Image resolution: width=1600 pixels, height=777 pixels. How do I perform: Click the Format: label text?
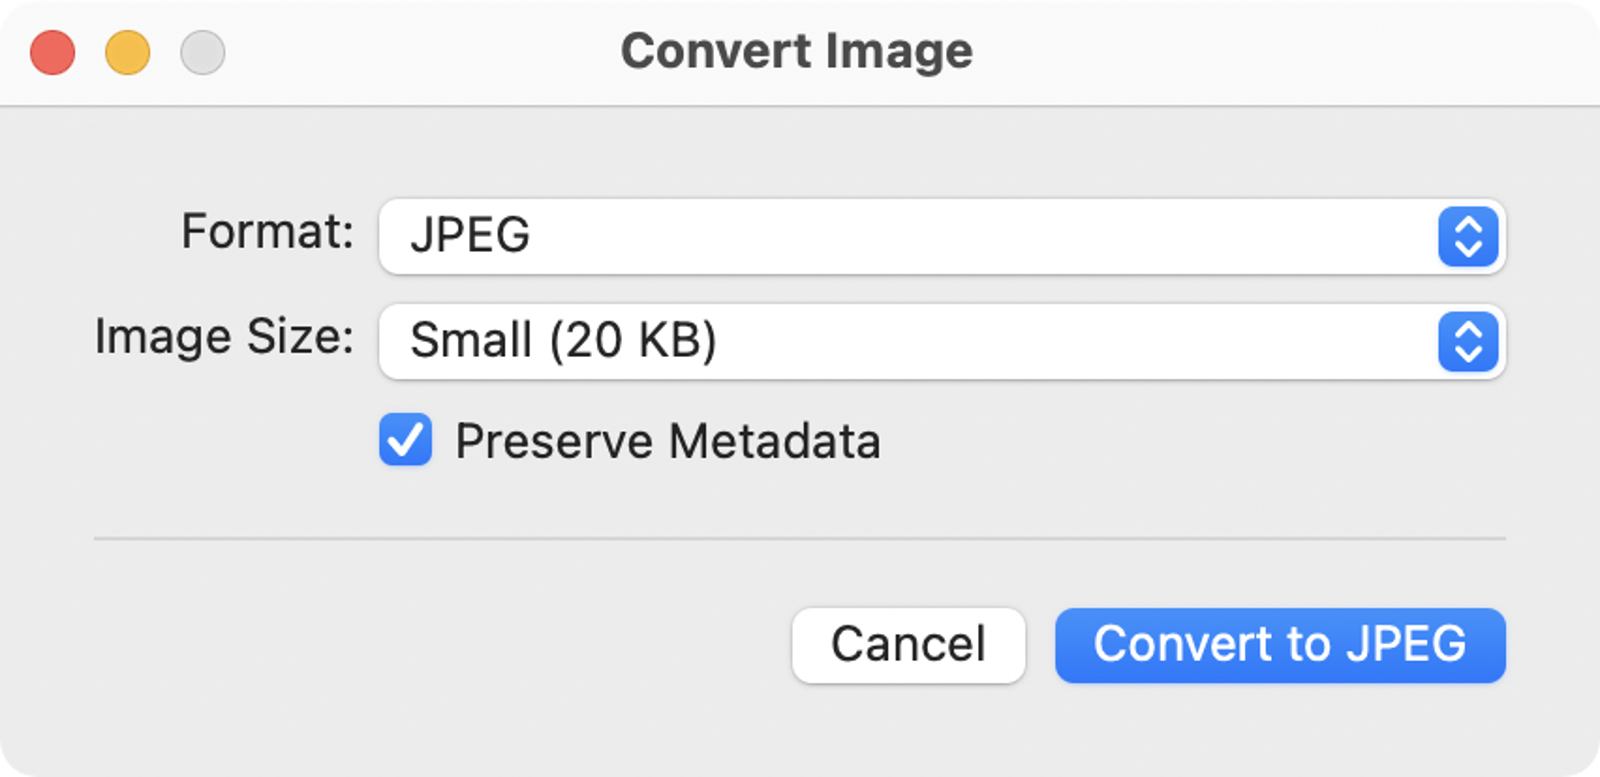click(x=267, y=232)
